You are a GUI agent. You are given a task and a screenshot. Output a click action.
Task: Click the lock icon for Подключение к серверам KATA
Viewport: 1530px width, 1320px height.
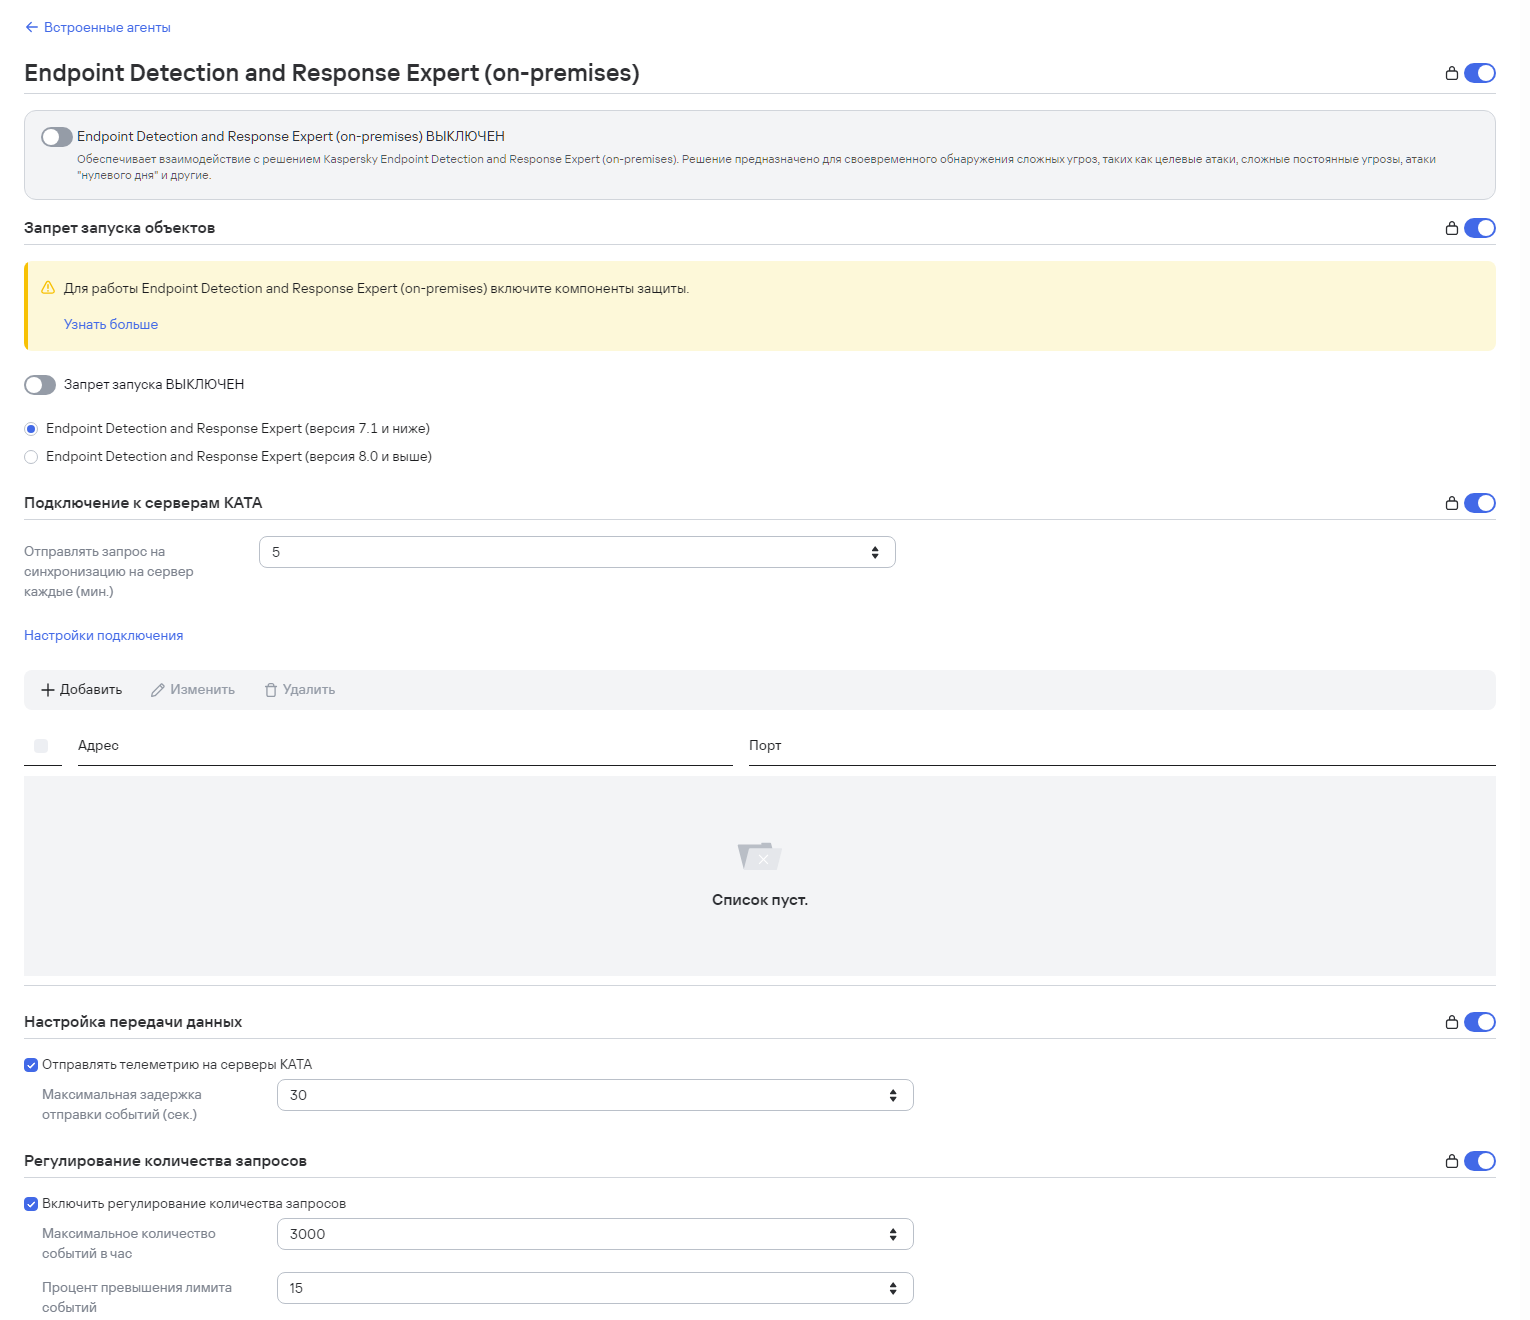tap(1452, 503)
